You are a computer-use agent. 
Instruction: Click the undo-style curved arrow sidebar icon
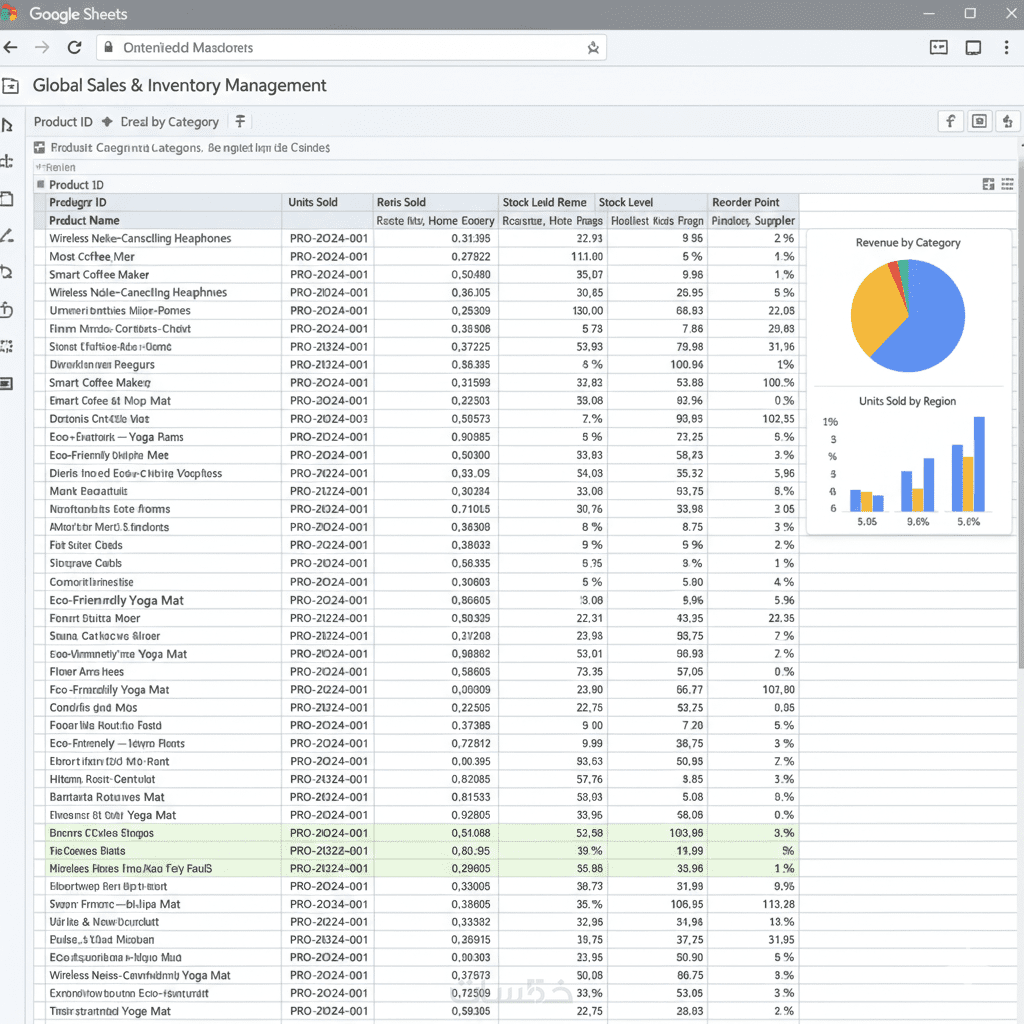pyautogui.click(x=7, y=310)
